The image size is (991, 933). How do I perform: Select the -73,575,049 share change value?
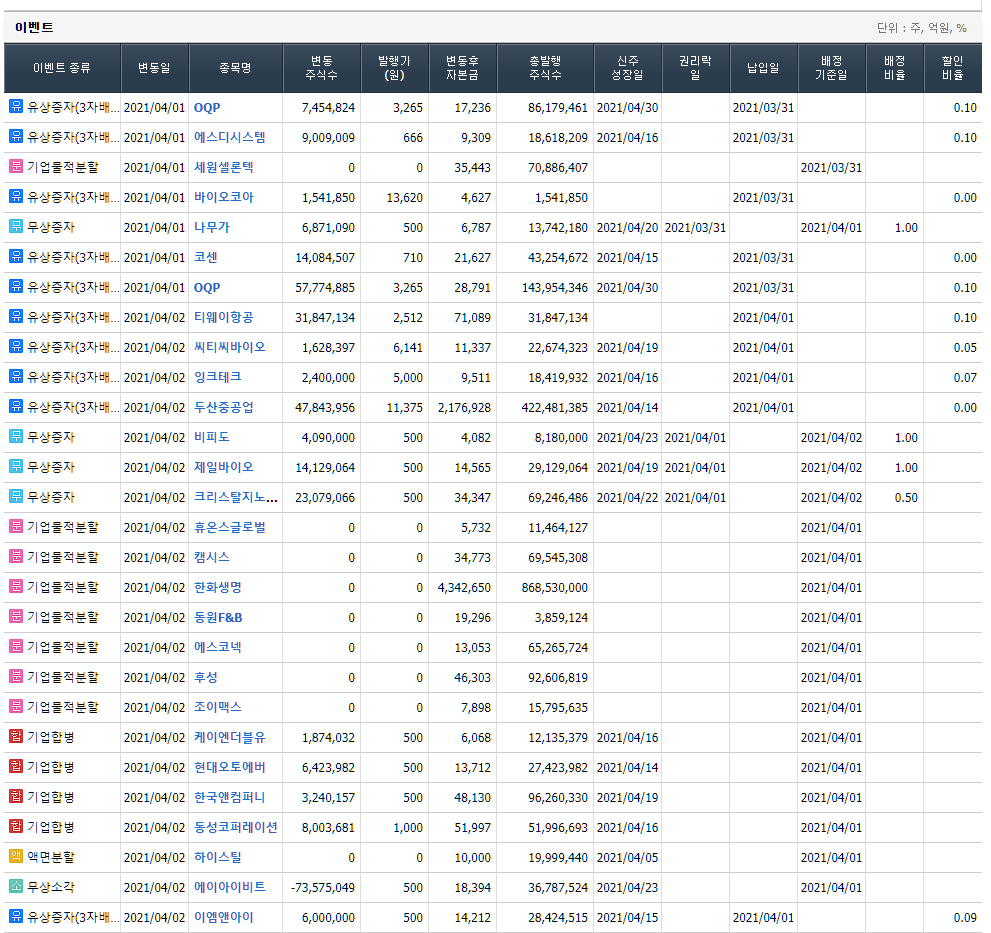(x=323, y=887)
